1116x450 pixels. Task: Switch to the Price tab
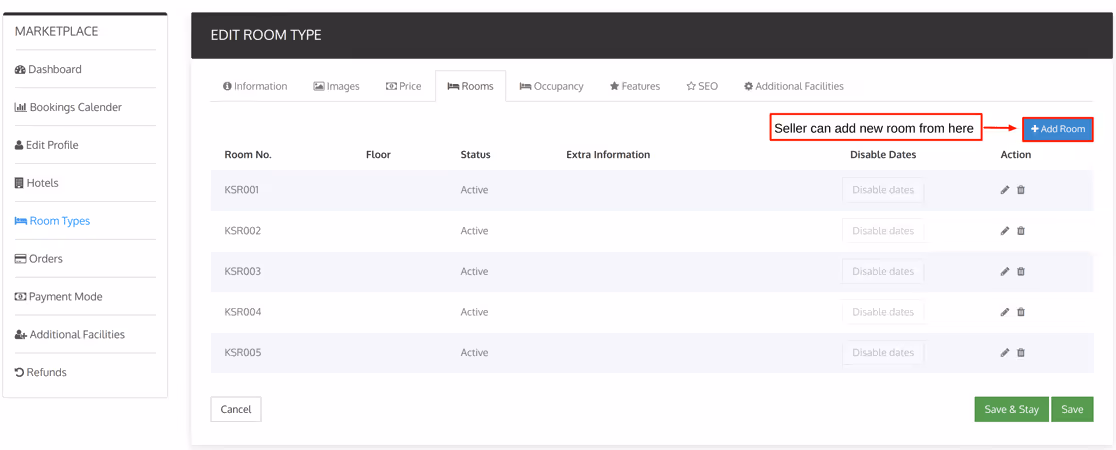404,86
